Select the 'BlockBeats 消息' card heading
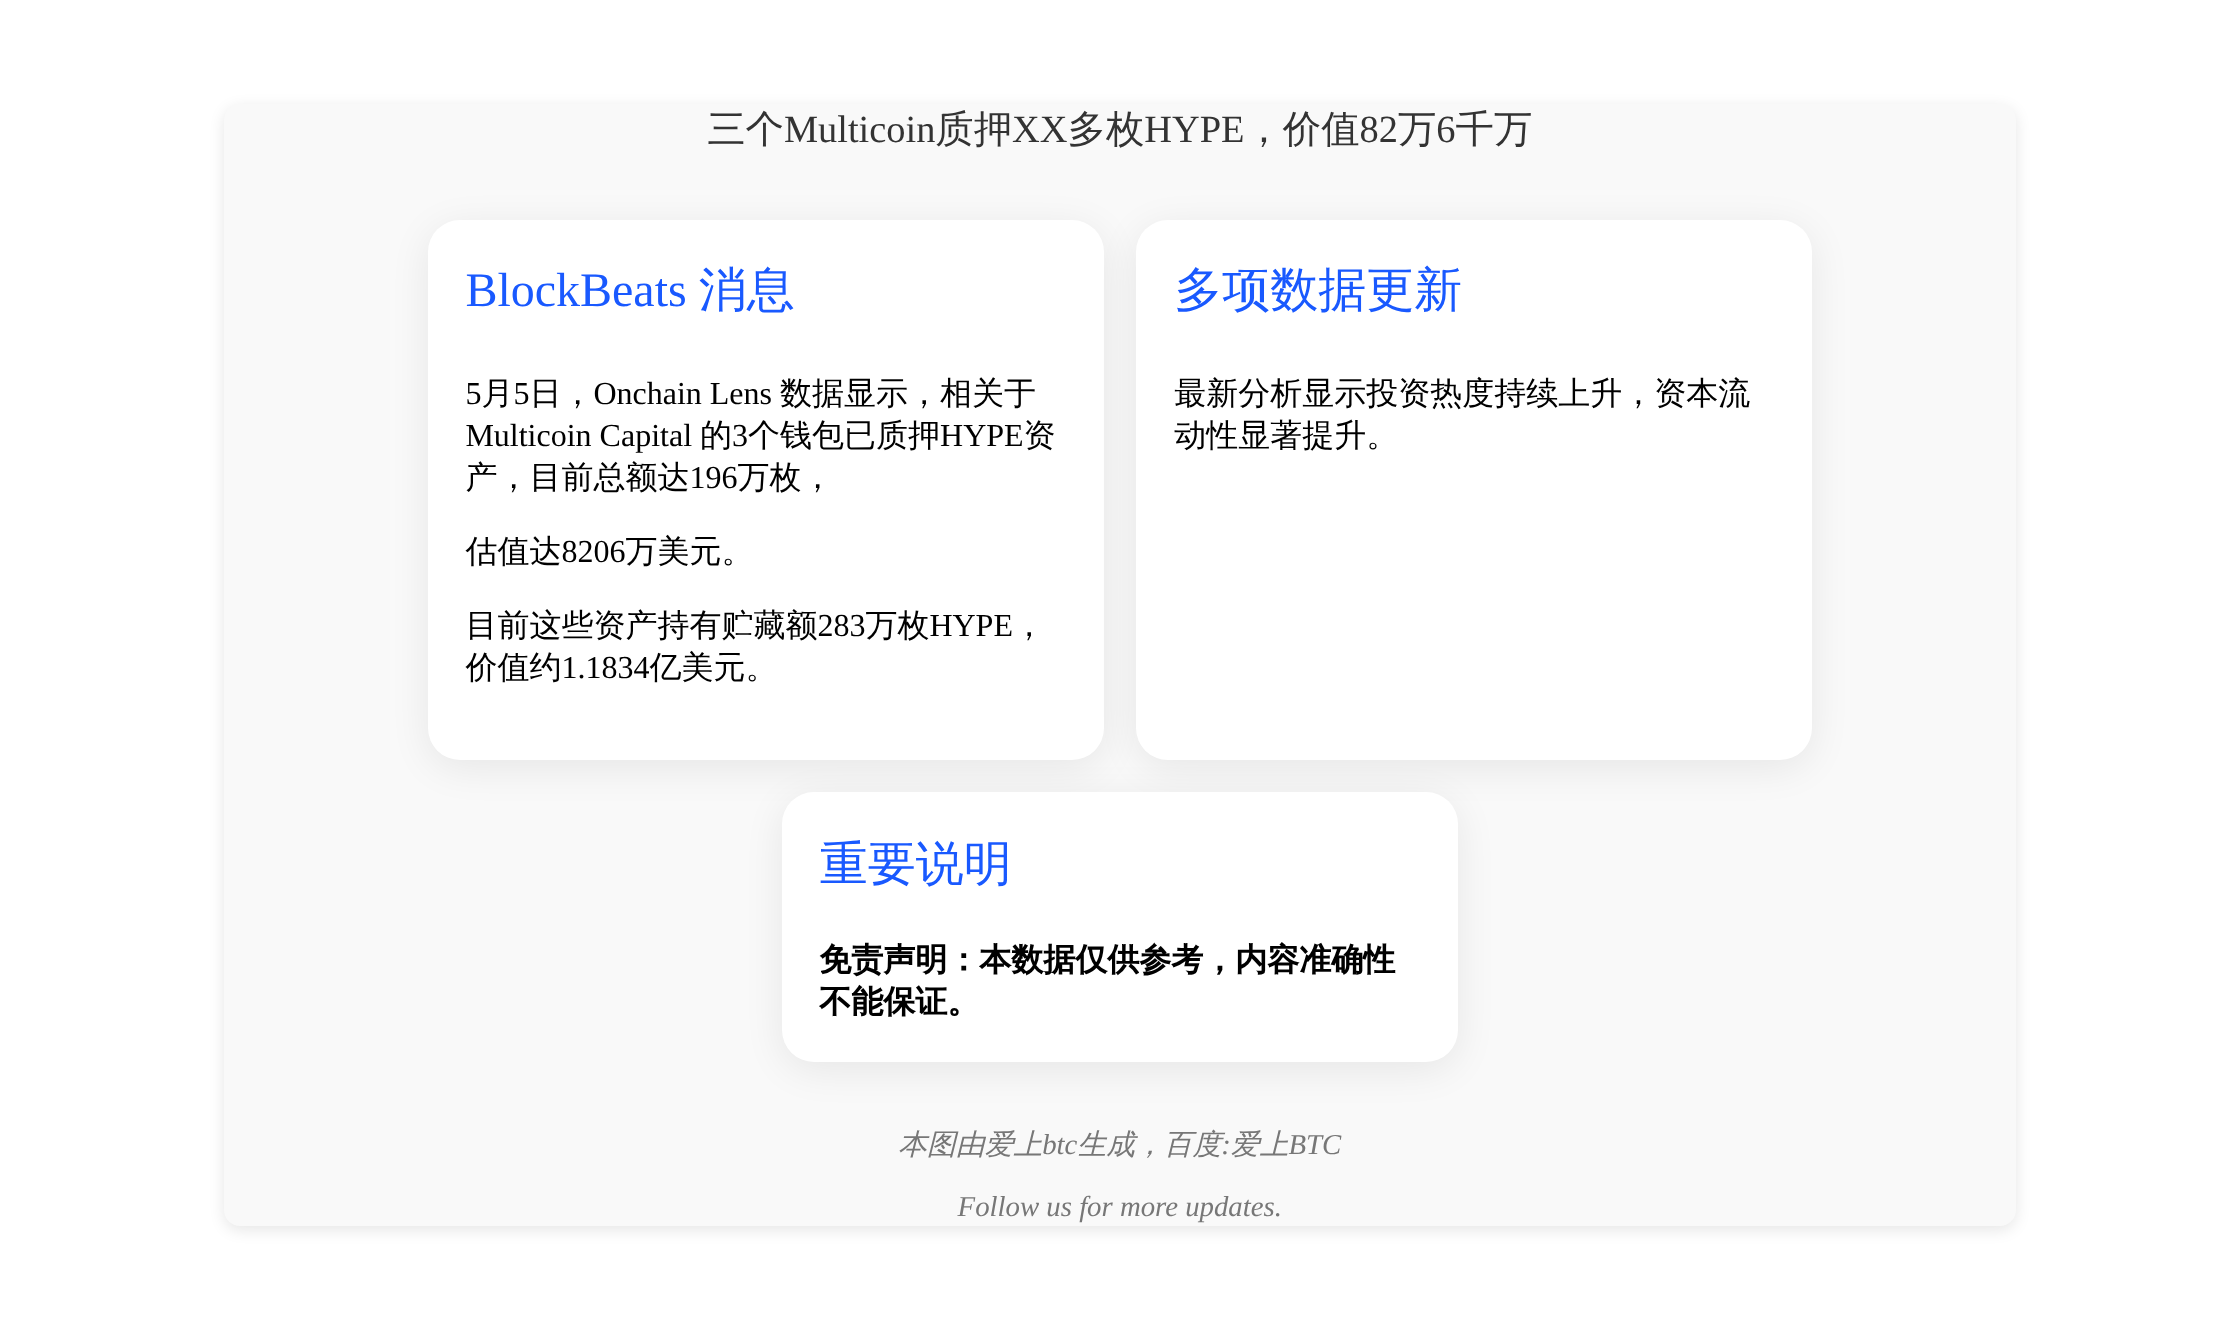2240x1332 pixels. 630,291
